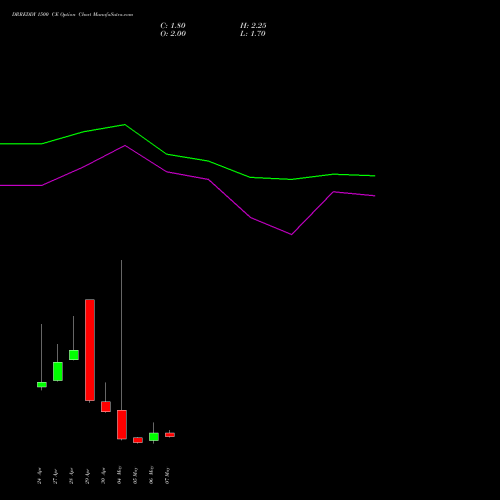The height and width of the screenshot is (500, 500).
Task: Click the chart title text at top left
Action: click(72, 14)
